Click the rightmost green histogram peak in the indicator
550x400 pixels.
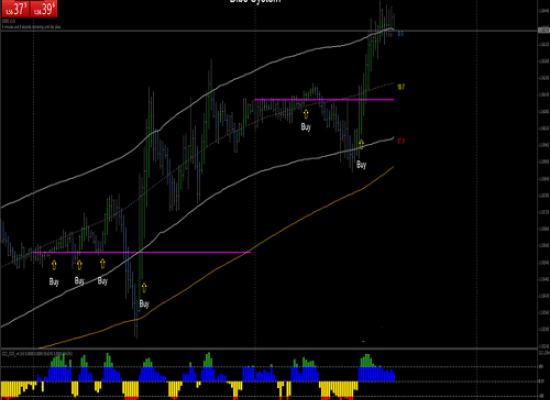(x=367, y=361)
